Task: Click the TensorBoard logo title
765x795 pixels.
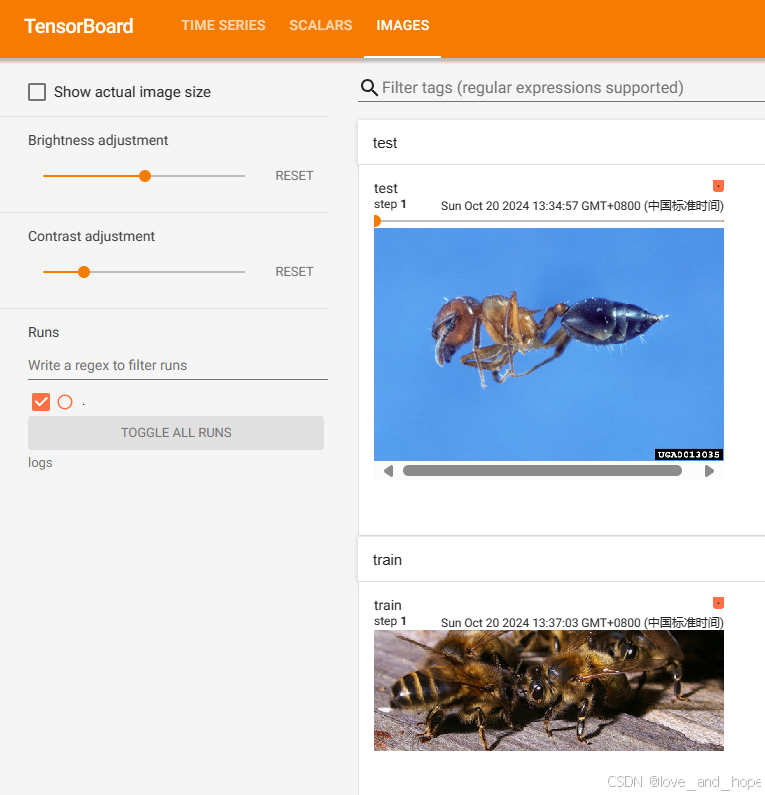Action: (x=79, y=26)
